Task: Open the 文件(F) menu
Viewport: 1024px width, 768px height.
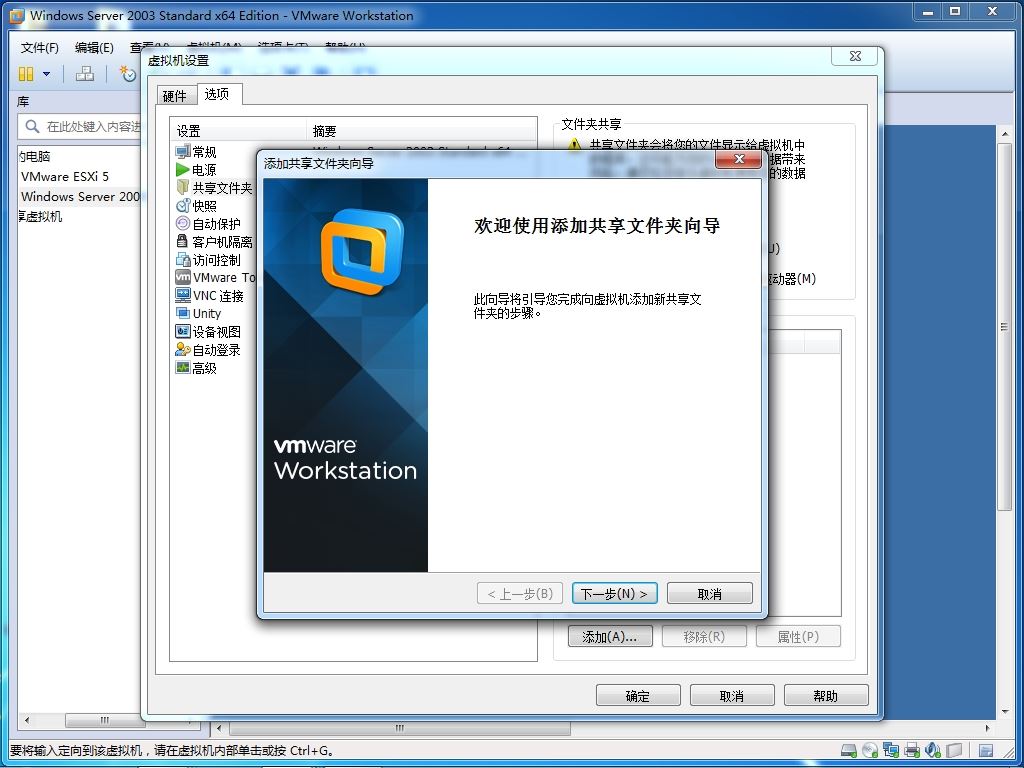Action: pyautogui.click(x=40, y=48)
